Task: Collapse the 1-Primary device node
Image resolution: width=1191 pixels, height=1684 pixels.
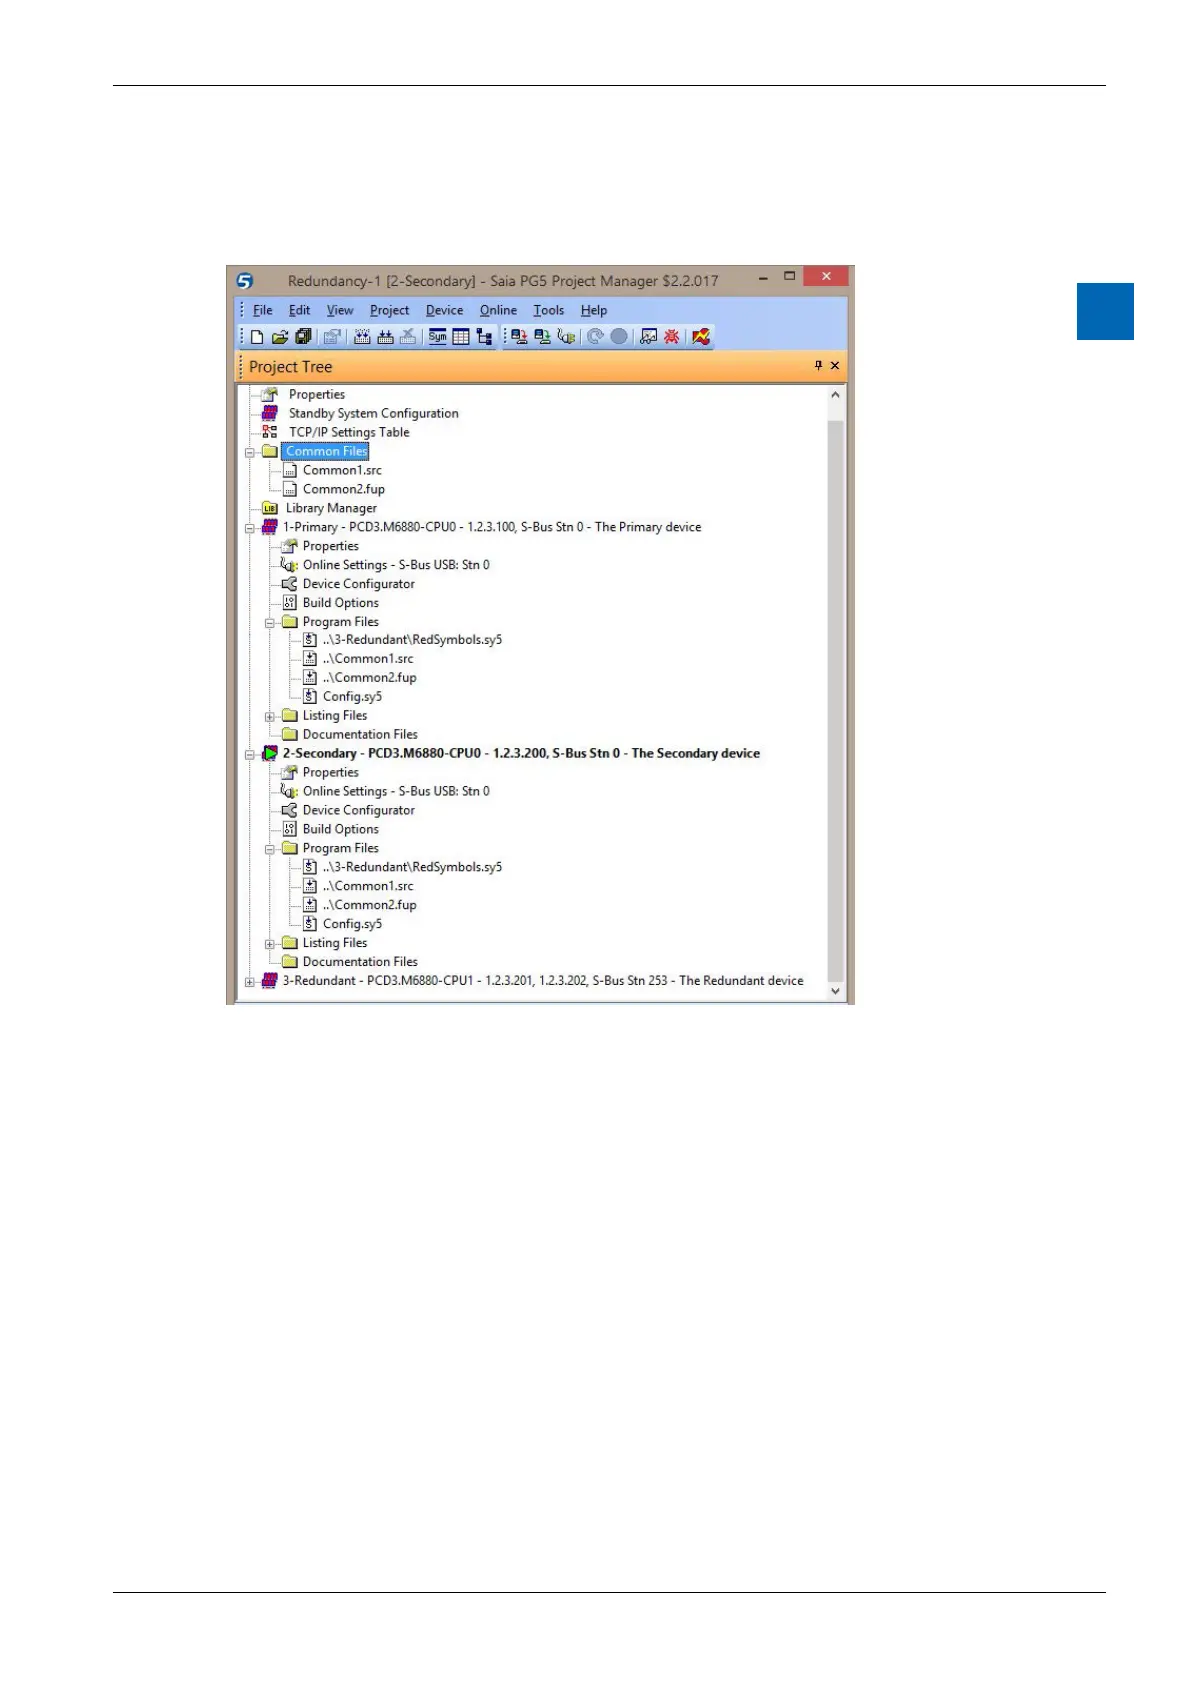Action: (250, 528)
